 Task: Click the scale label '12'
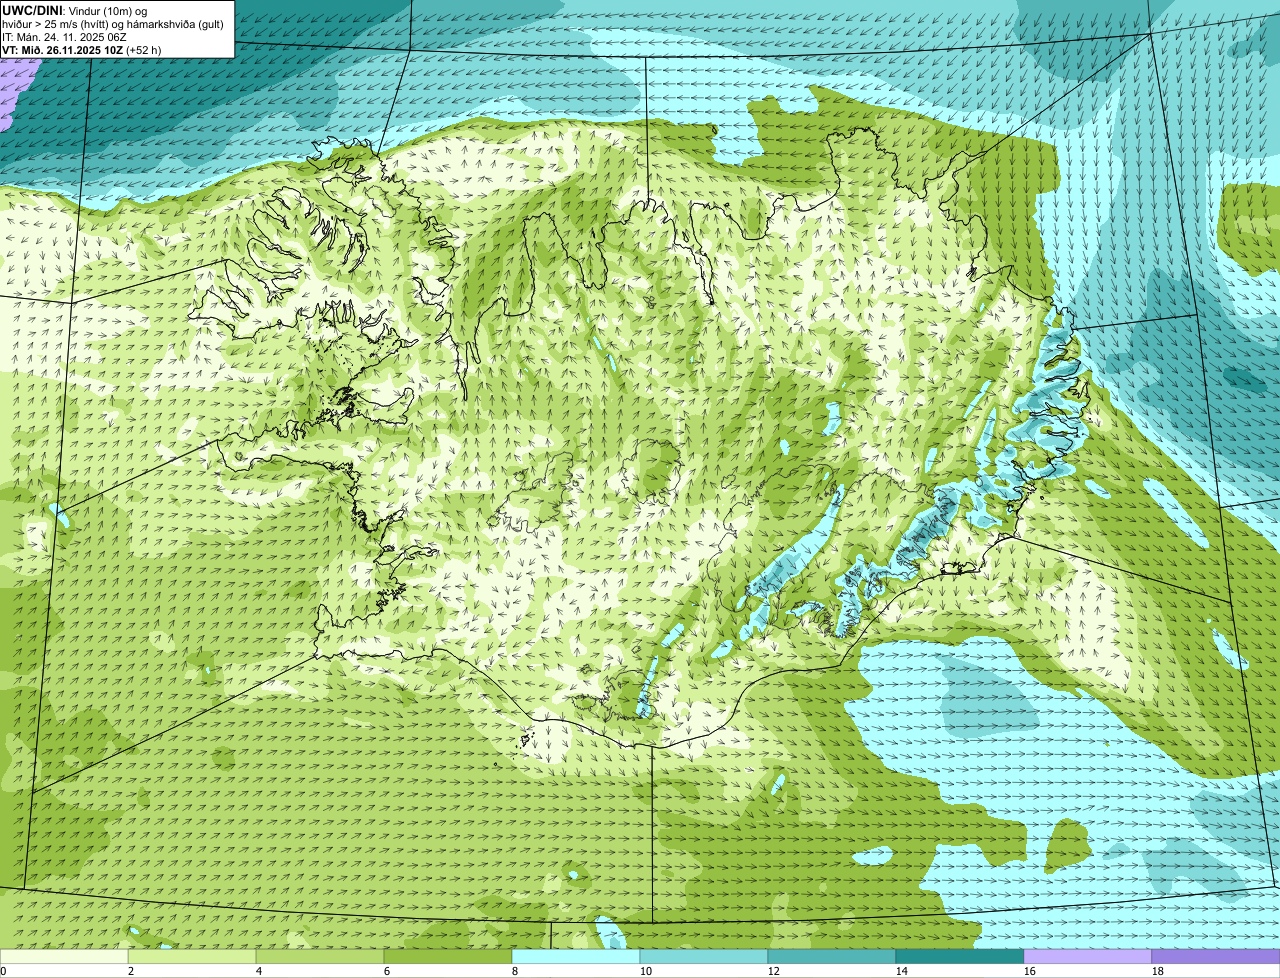tap(774, 971)
